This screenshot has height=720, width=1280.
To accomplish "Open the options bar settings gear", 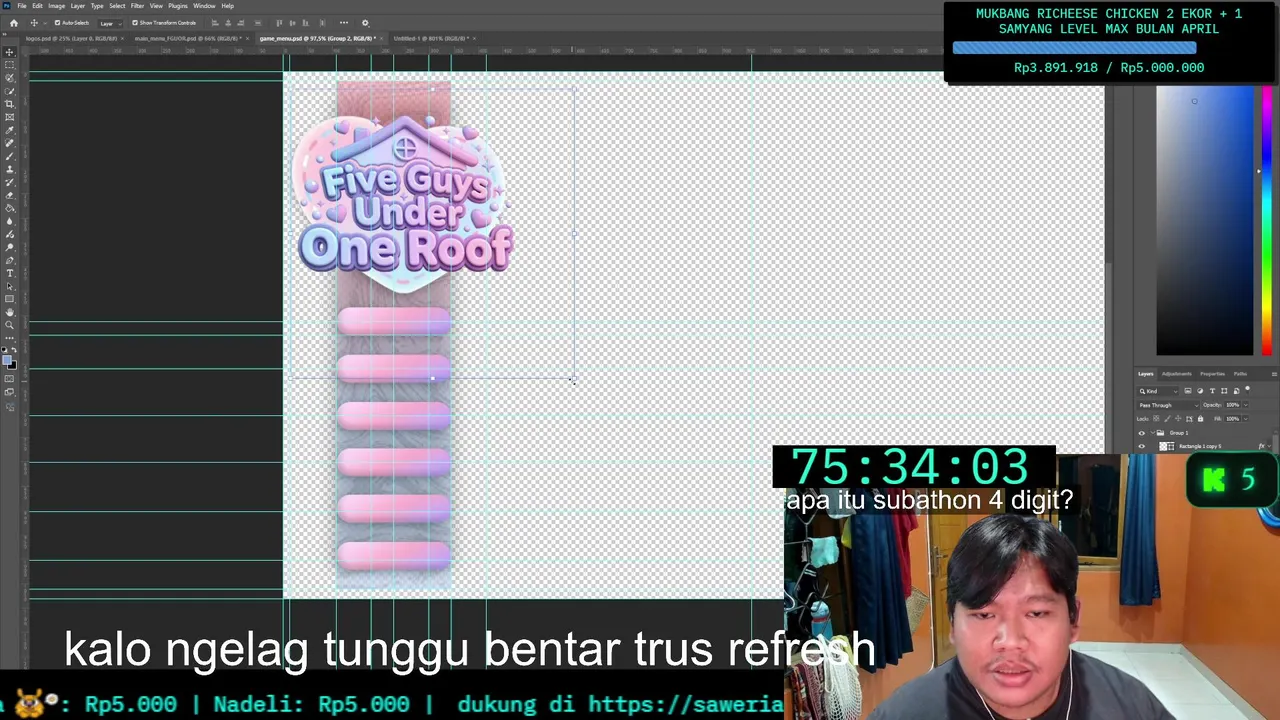I will point(365,23).
